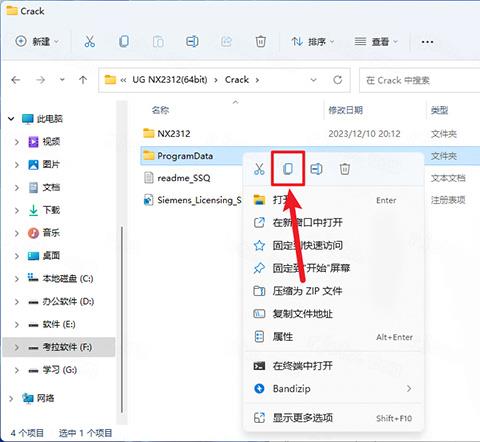Screen dimensions: 480x442
Task: Click the Rename icon in the context menu
Action: 316,169
